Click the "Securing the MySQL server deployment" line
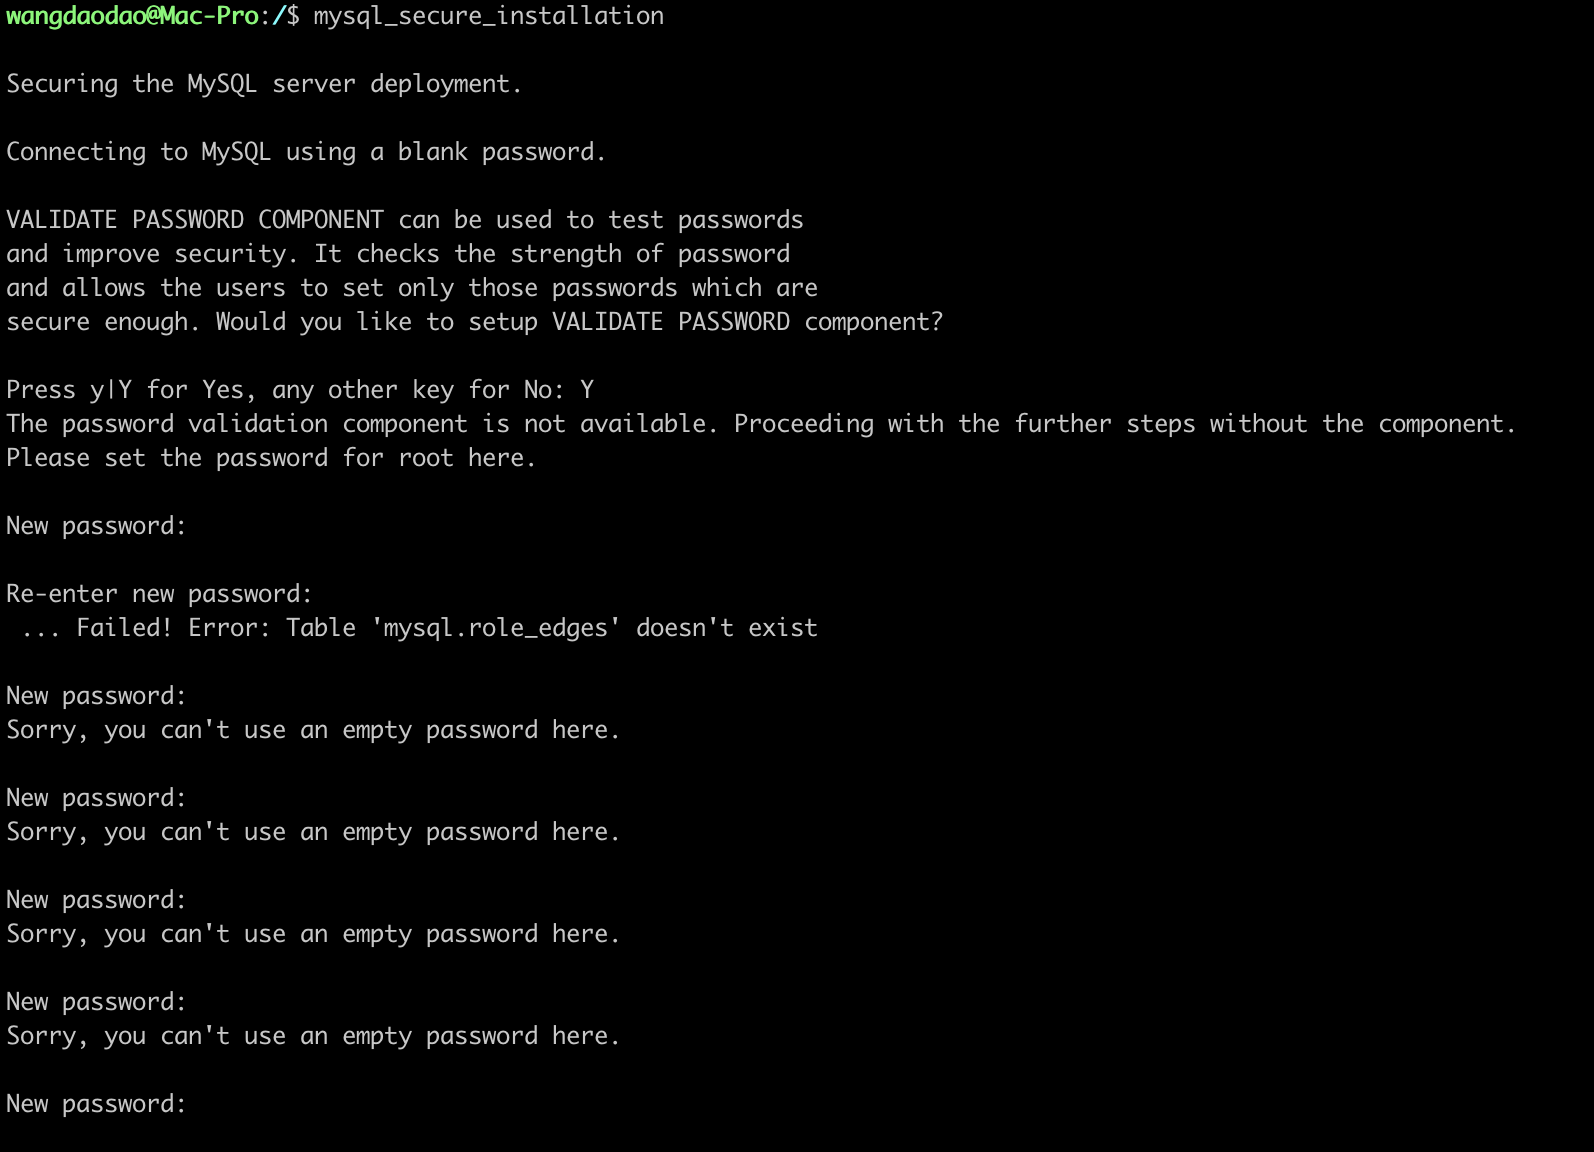1594x1152 pixels. point(263,84)
